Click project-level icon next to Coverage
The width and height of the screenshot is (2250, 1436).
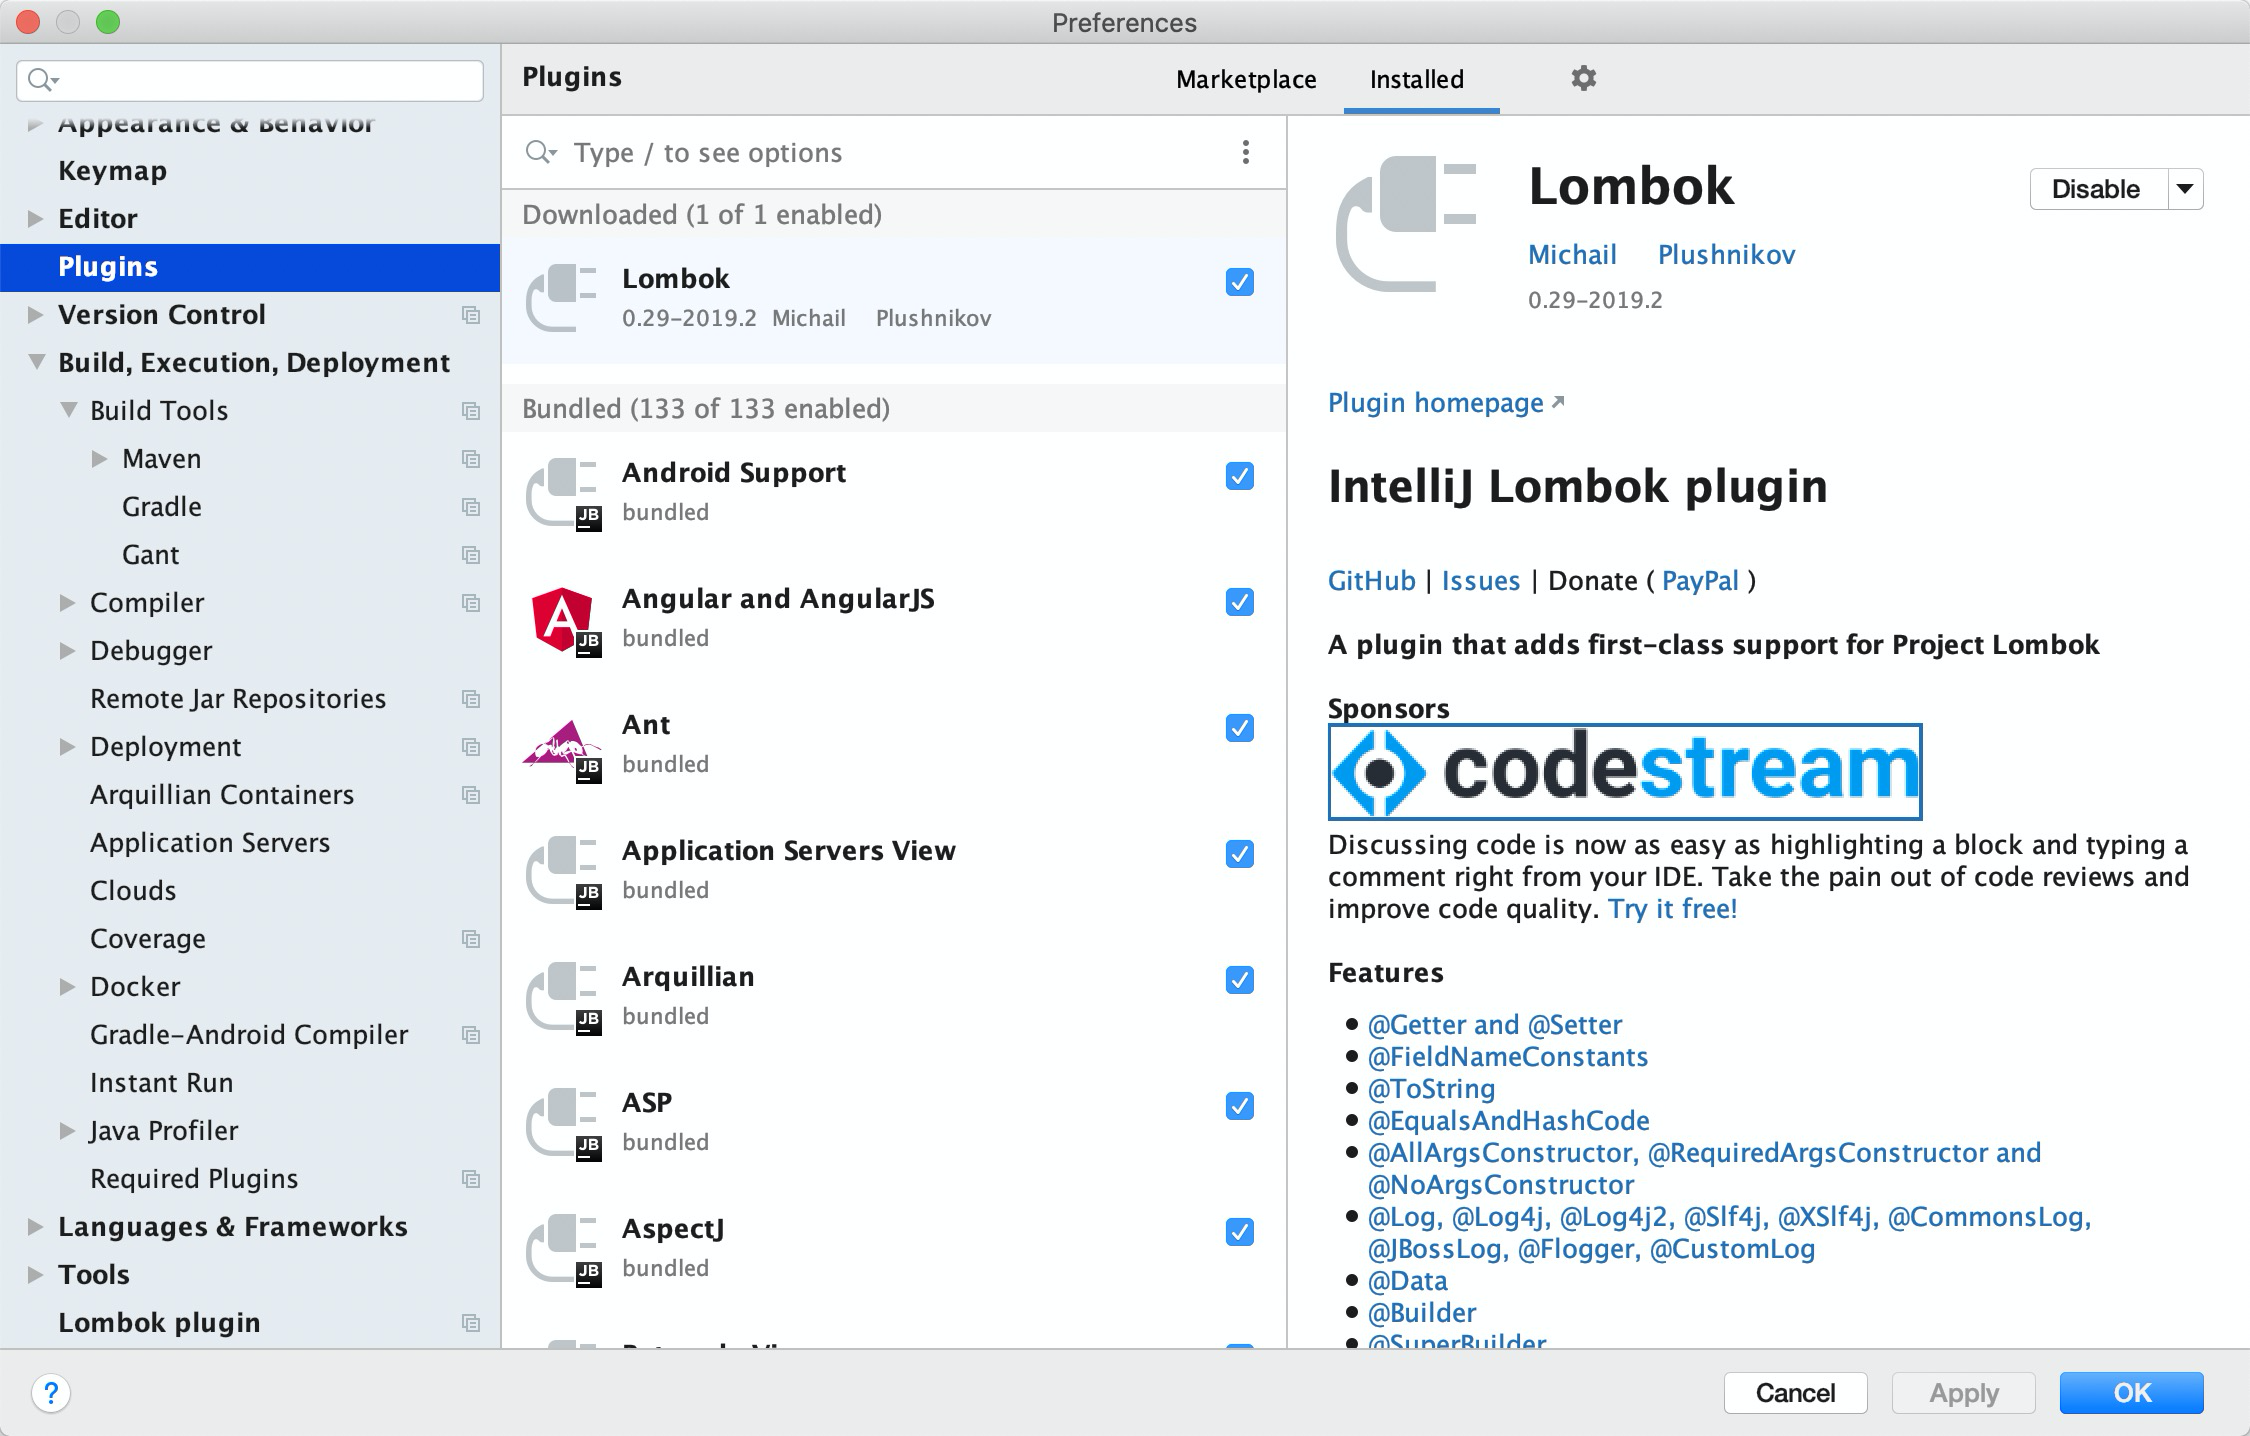coord(471,939)
